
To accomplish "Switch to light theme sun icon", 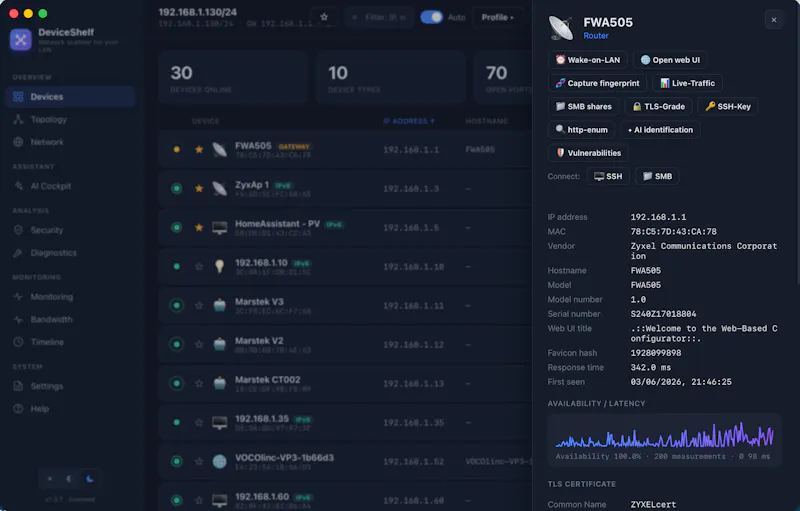I will pyautogui.click(x=49, y=479).
